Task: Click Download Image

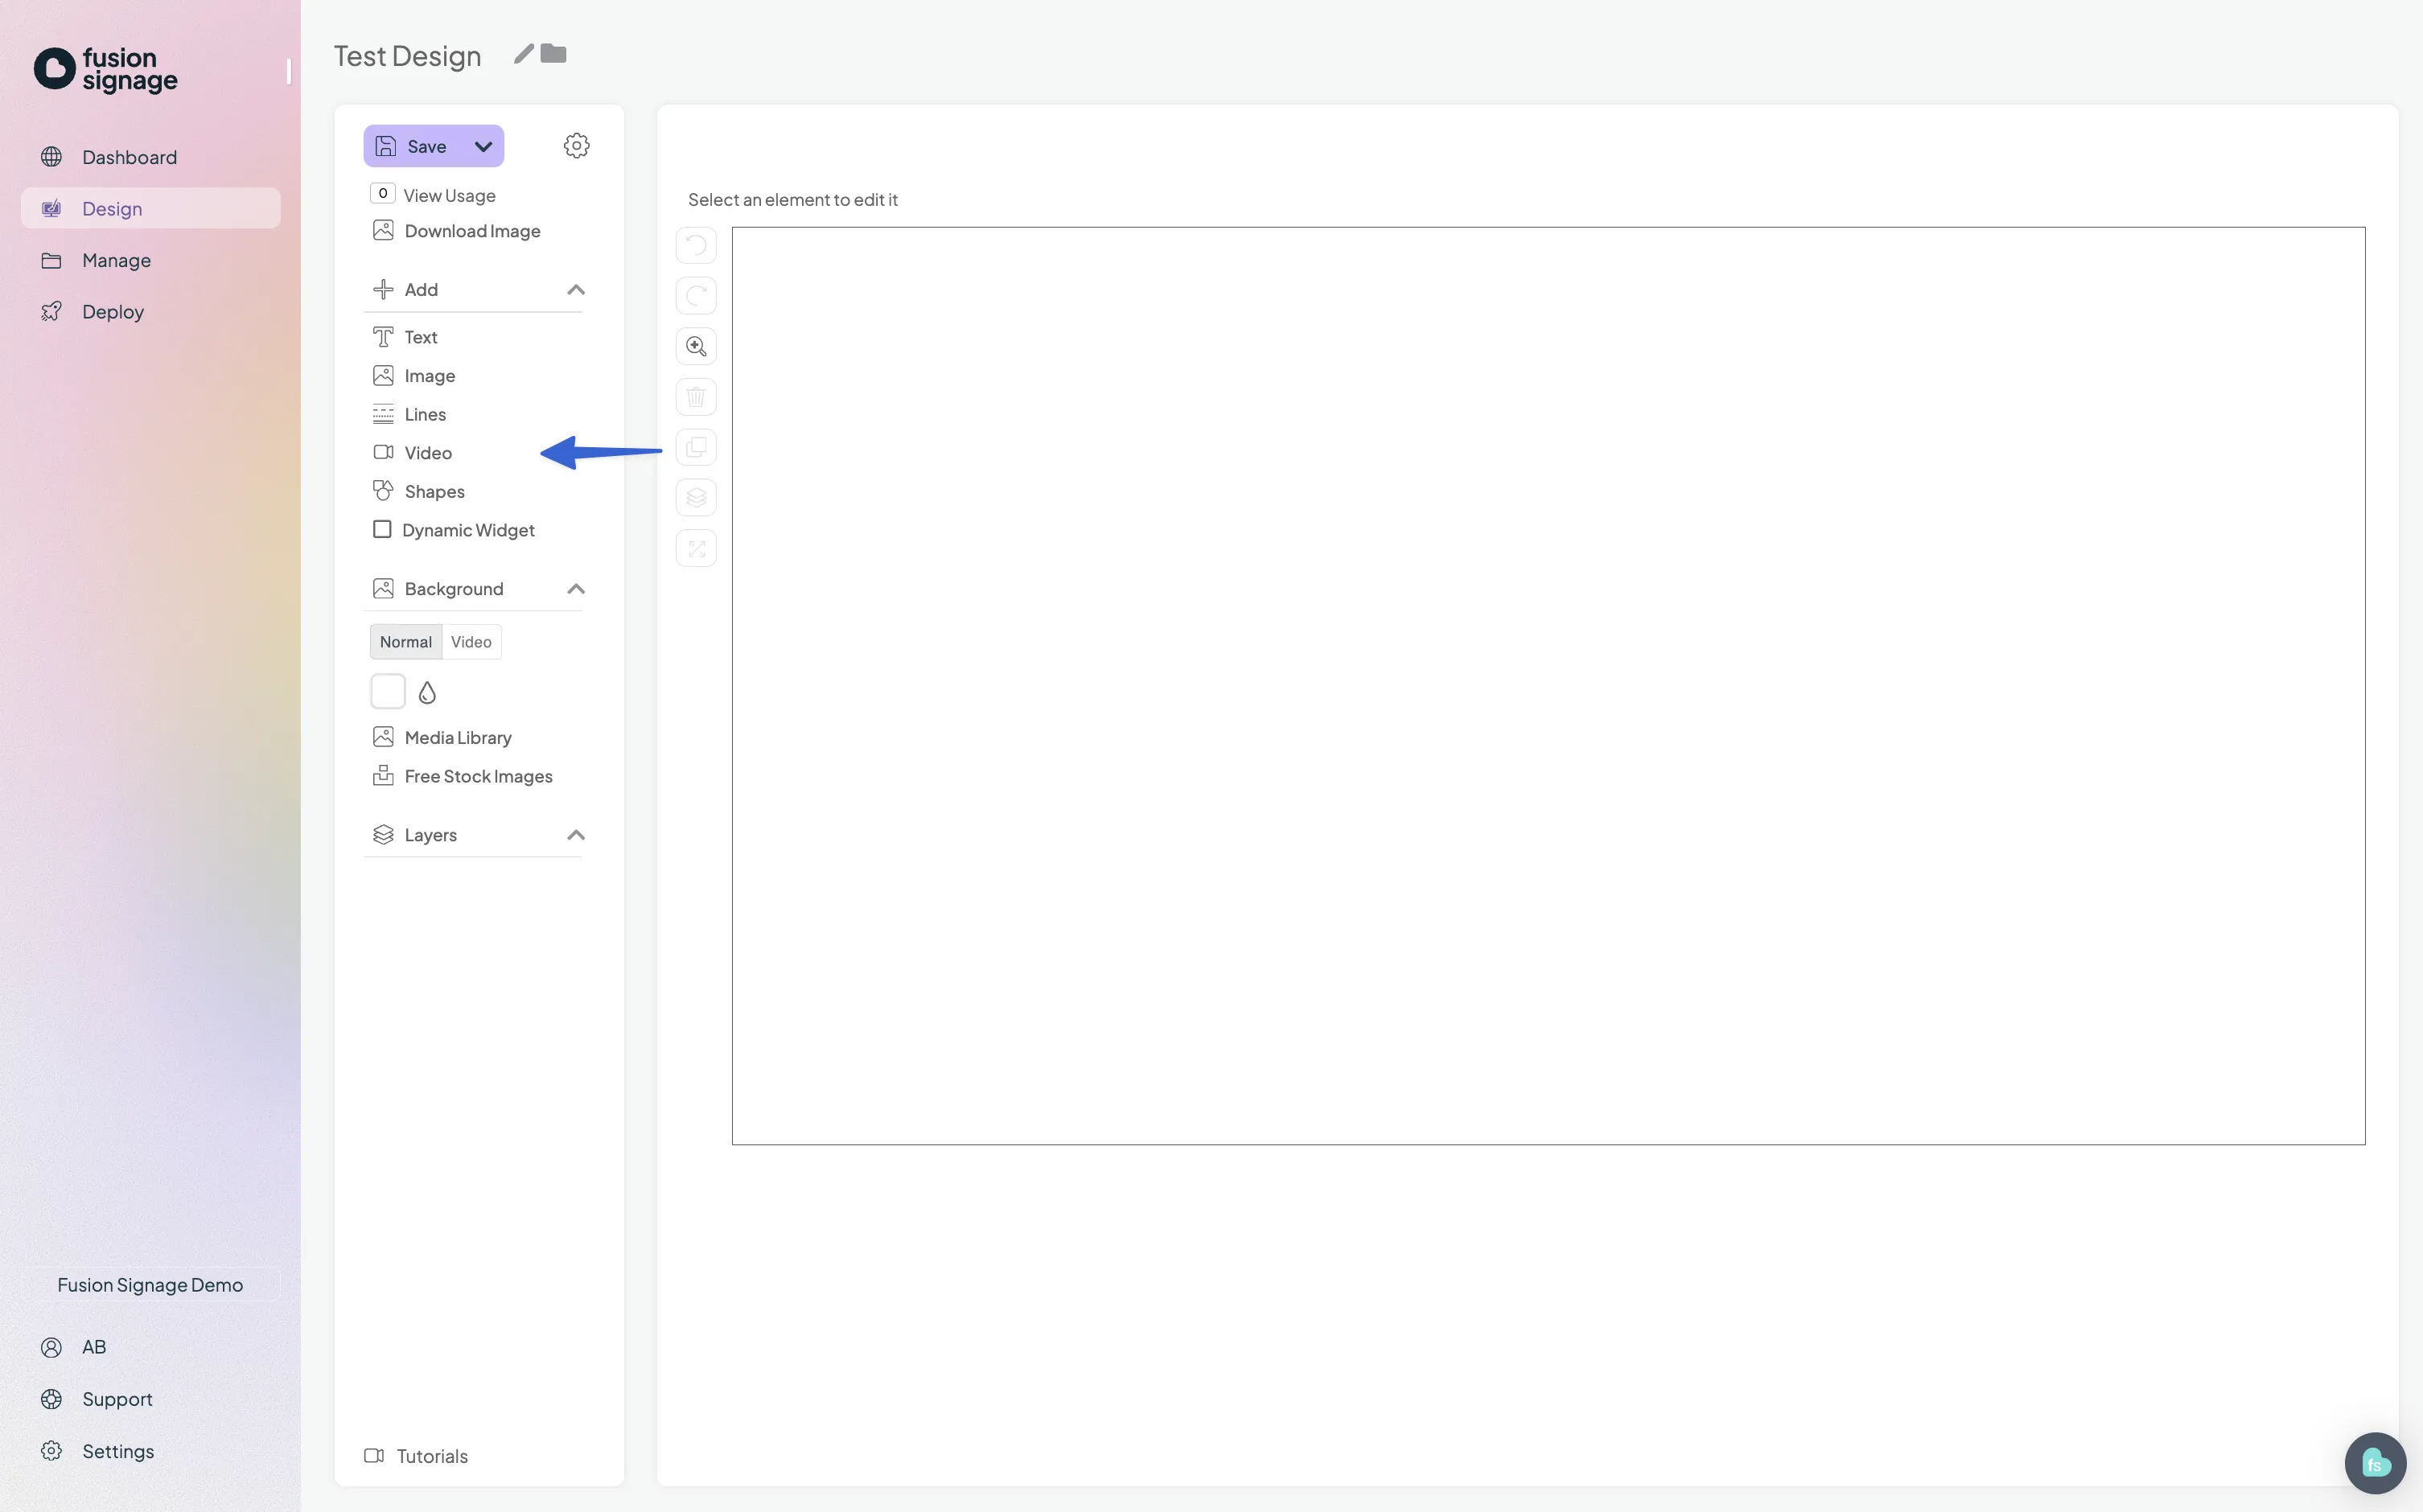Action: 456,231
